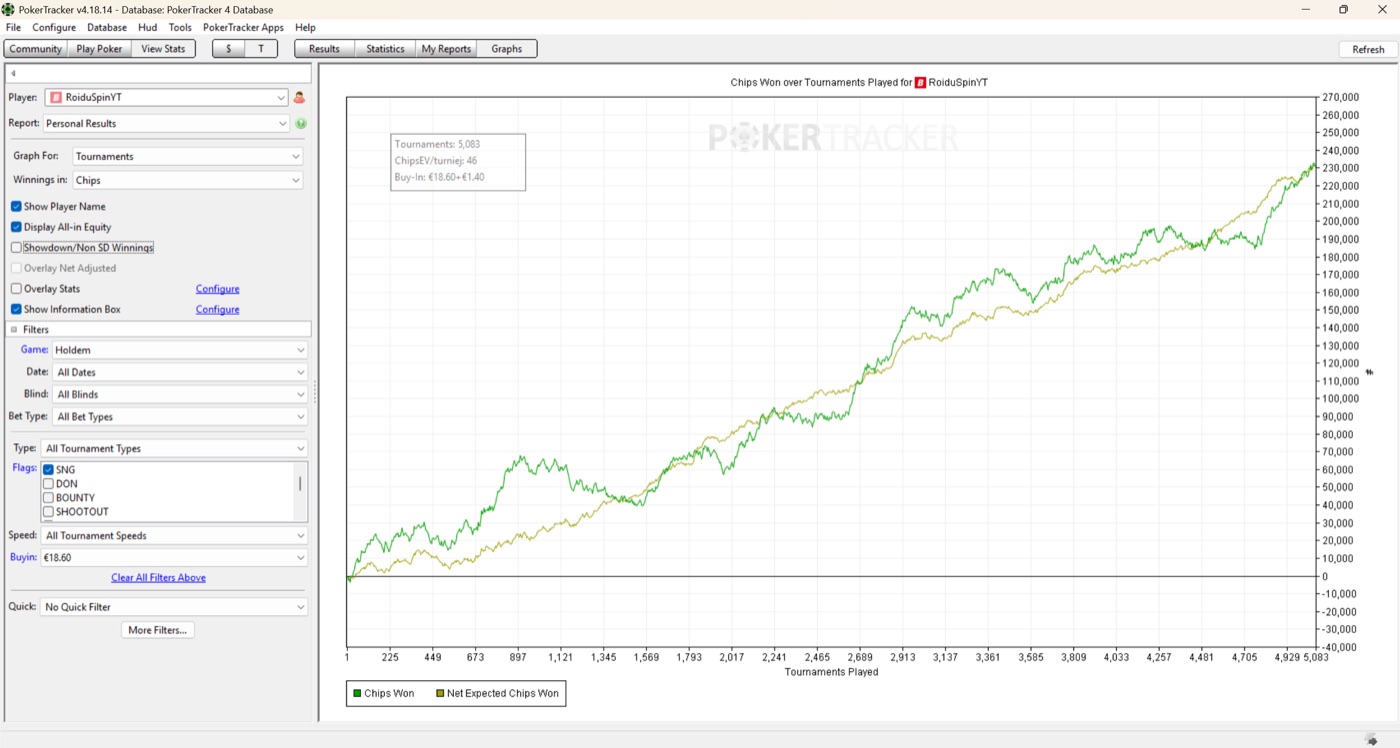Open the Winnings in dropdown

coord(188,181)
